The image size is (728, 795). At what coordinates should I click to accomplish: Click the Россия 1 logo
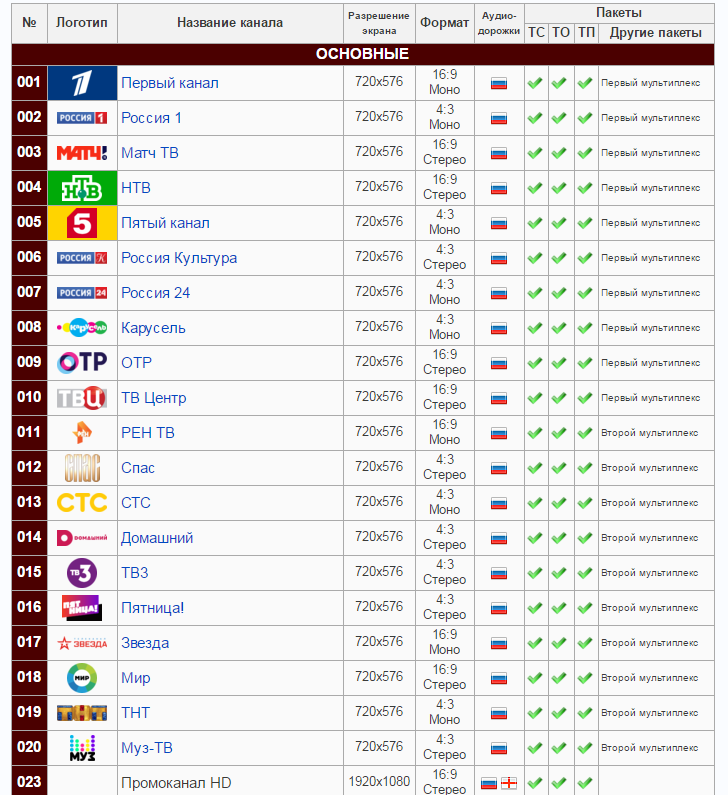[x=82, y=118]
